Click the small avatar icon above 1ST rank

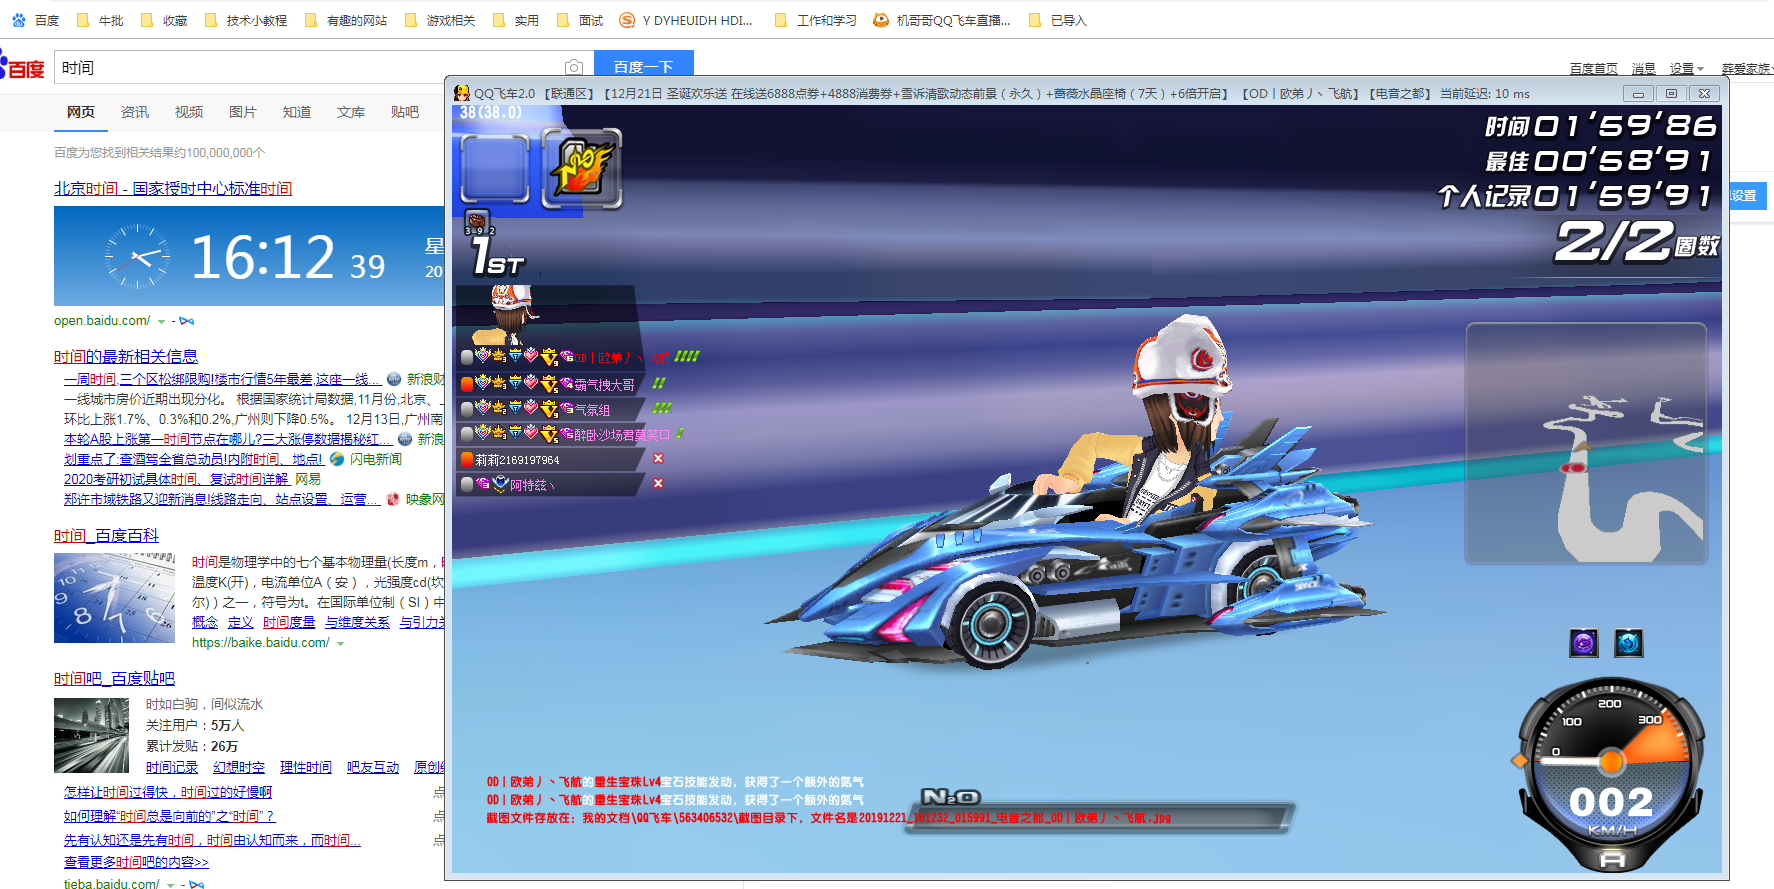(477, 222)
